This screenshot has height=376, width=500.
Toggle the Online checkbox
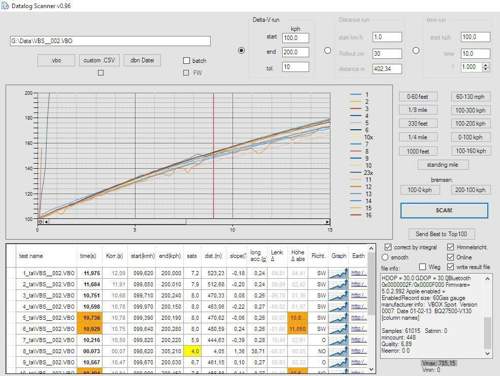[x=450, y=257]
